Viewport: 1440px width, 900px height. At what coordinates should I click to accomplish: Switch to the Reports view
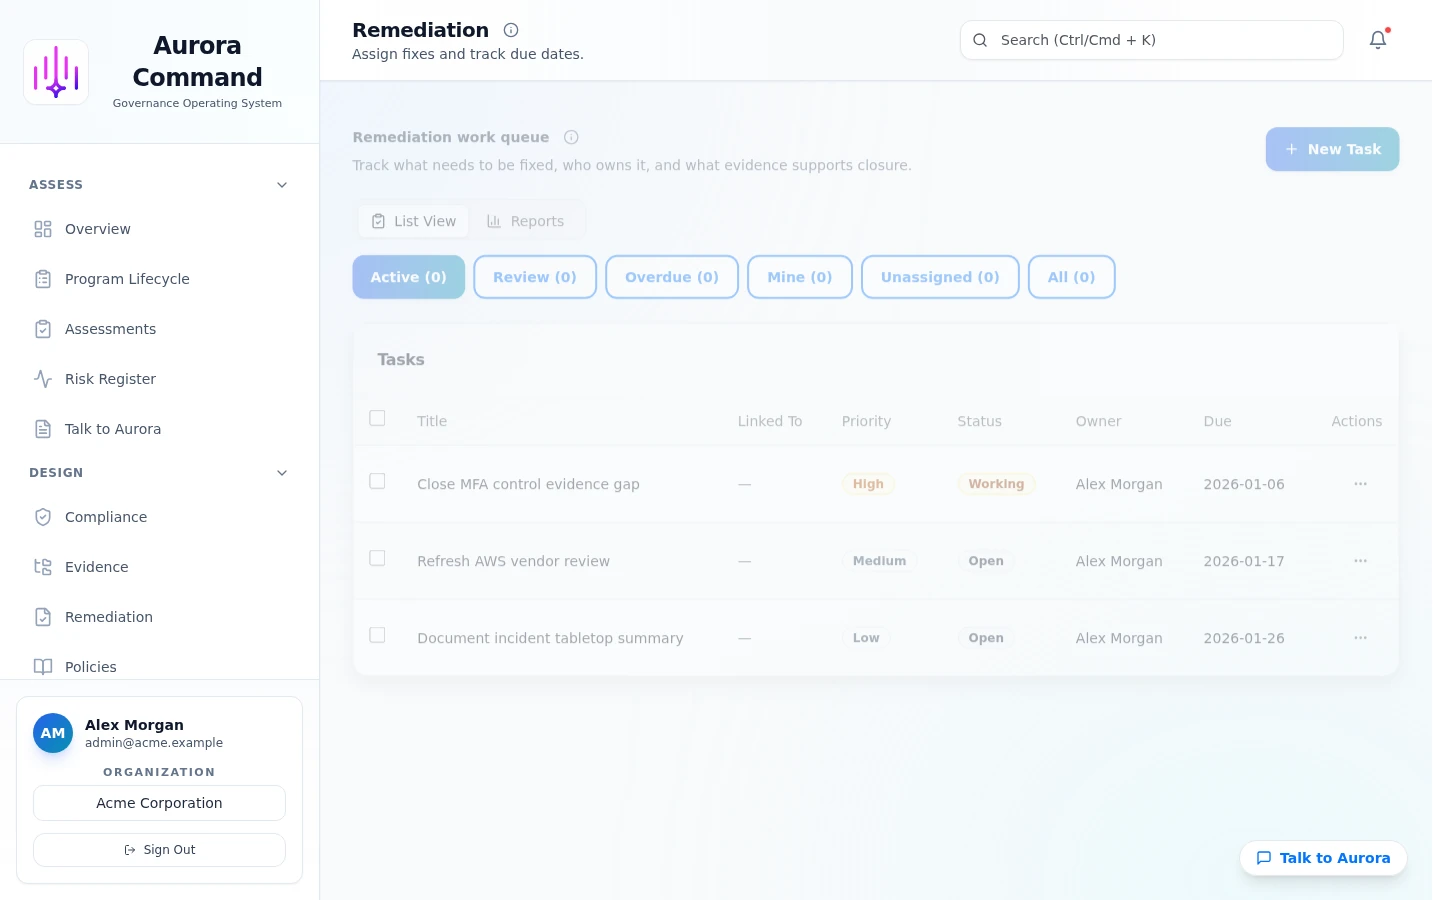pos(526,221)
